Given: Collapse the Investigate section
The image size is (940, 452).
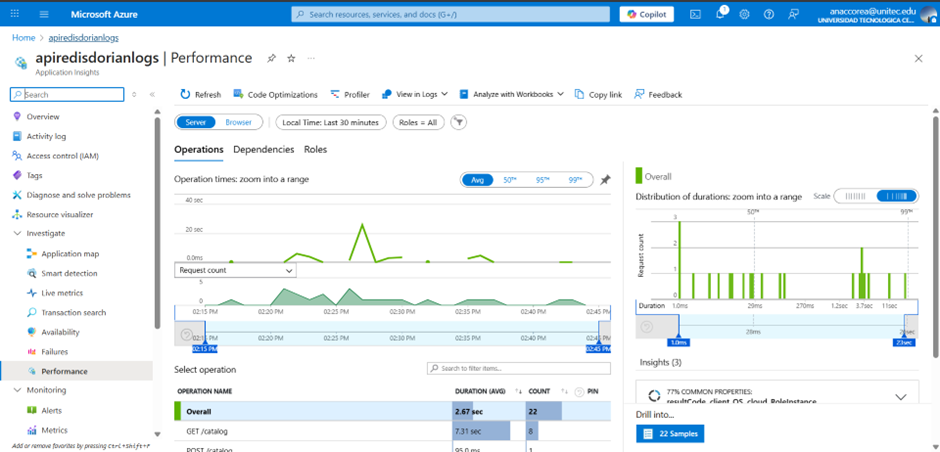Looking at the screenshot, I should click(17, 233).
